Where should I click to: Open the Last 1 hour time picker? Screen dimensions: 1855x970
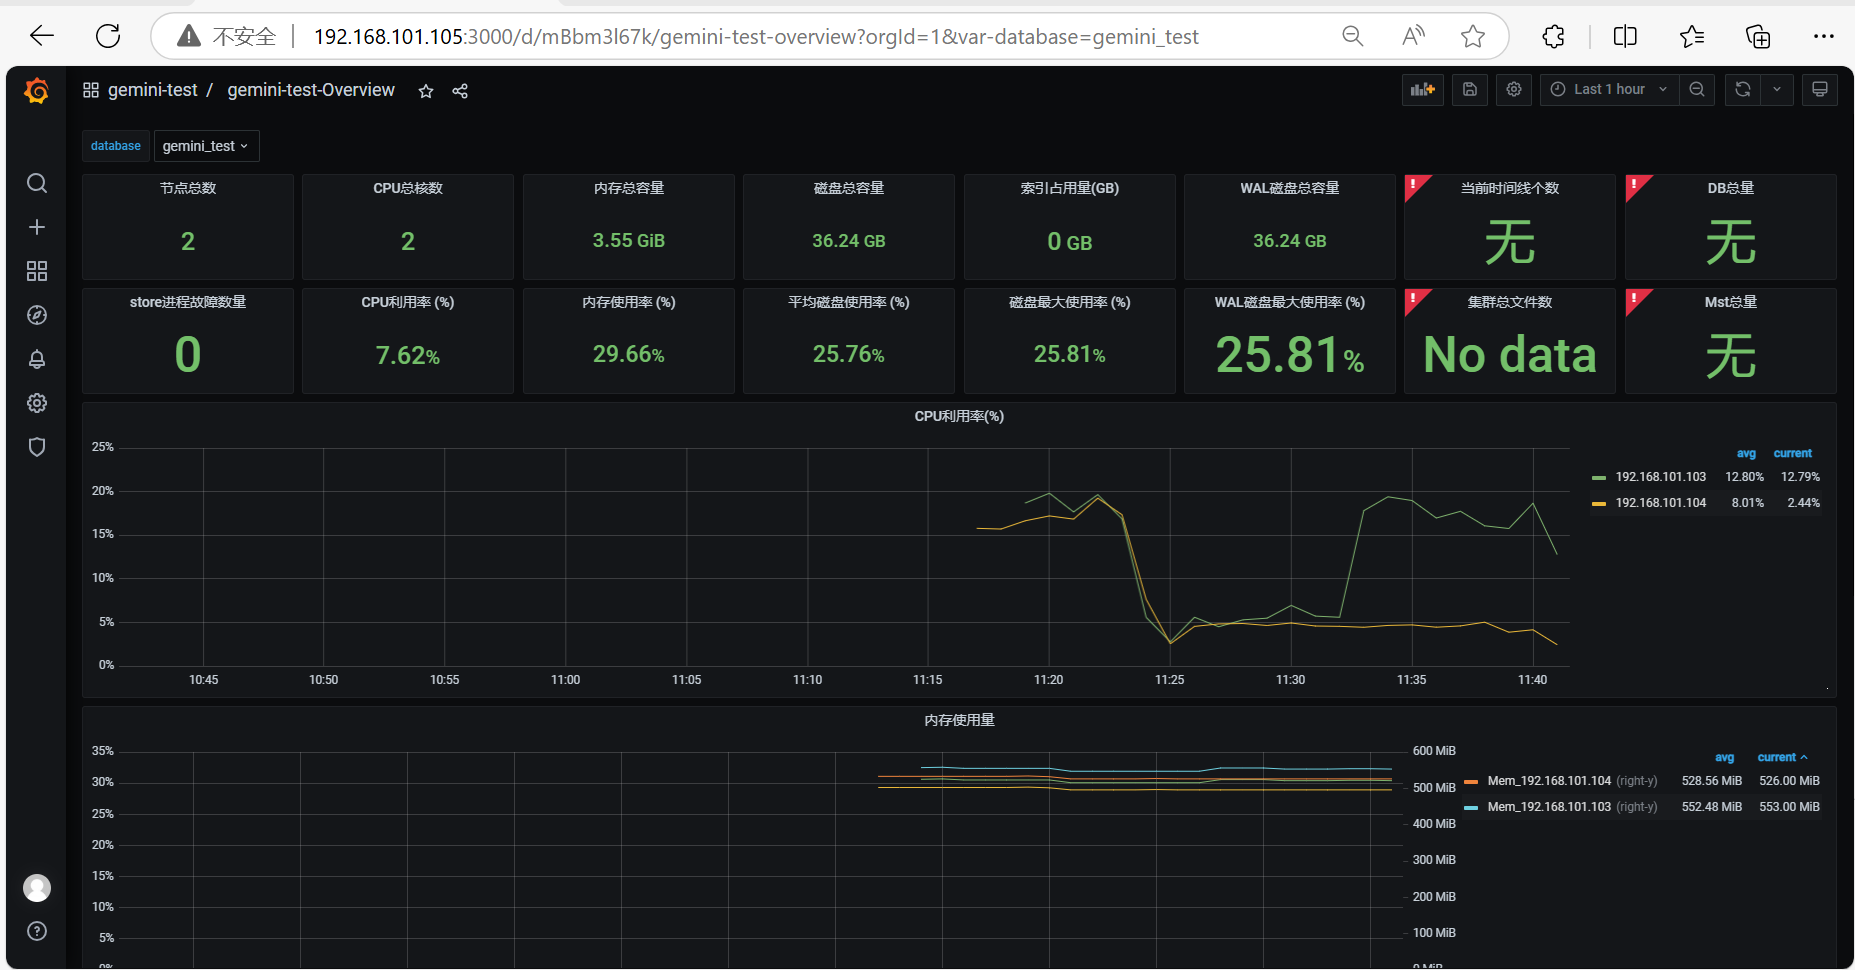point(1609,89)
